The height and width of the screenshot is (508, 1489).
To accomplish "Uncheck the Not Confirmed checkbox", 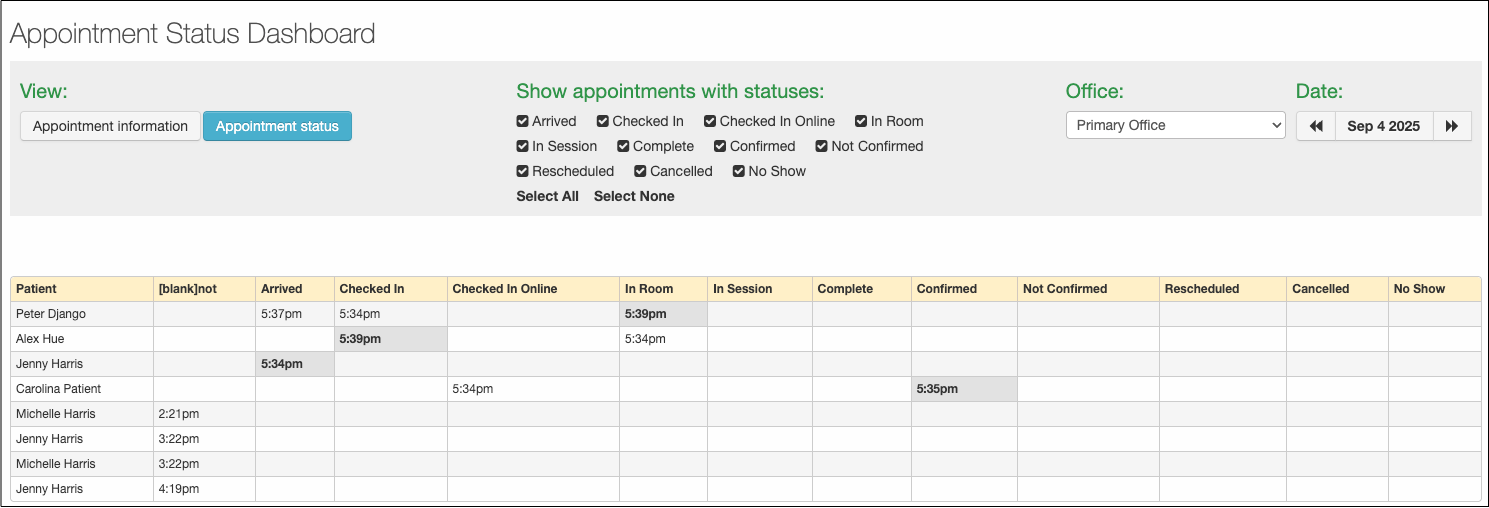I will 822,147.
